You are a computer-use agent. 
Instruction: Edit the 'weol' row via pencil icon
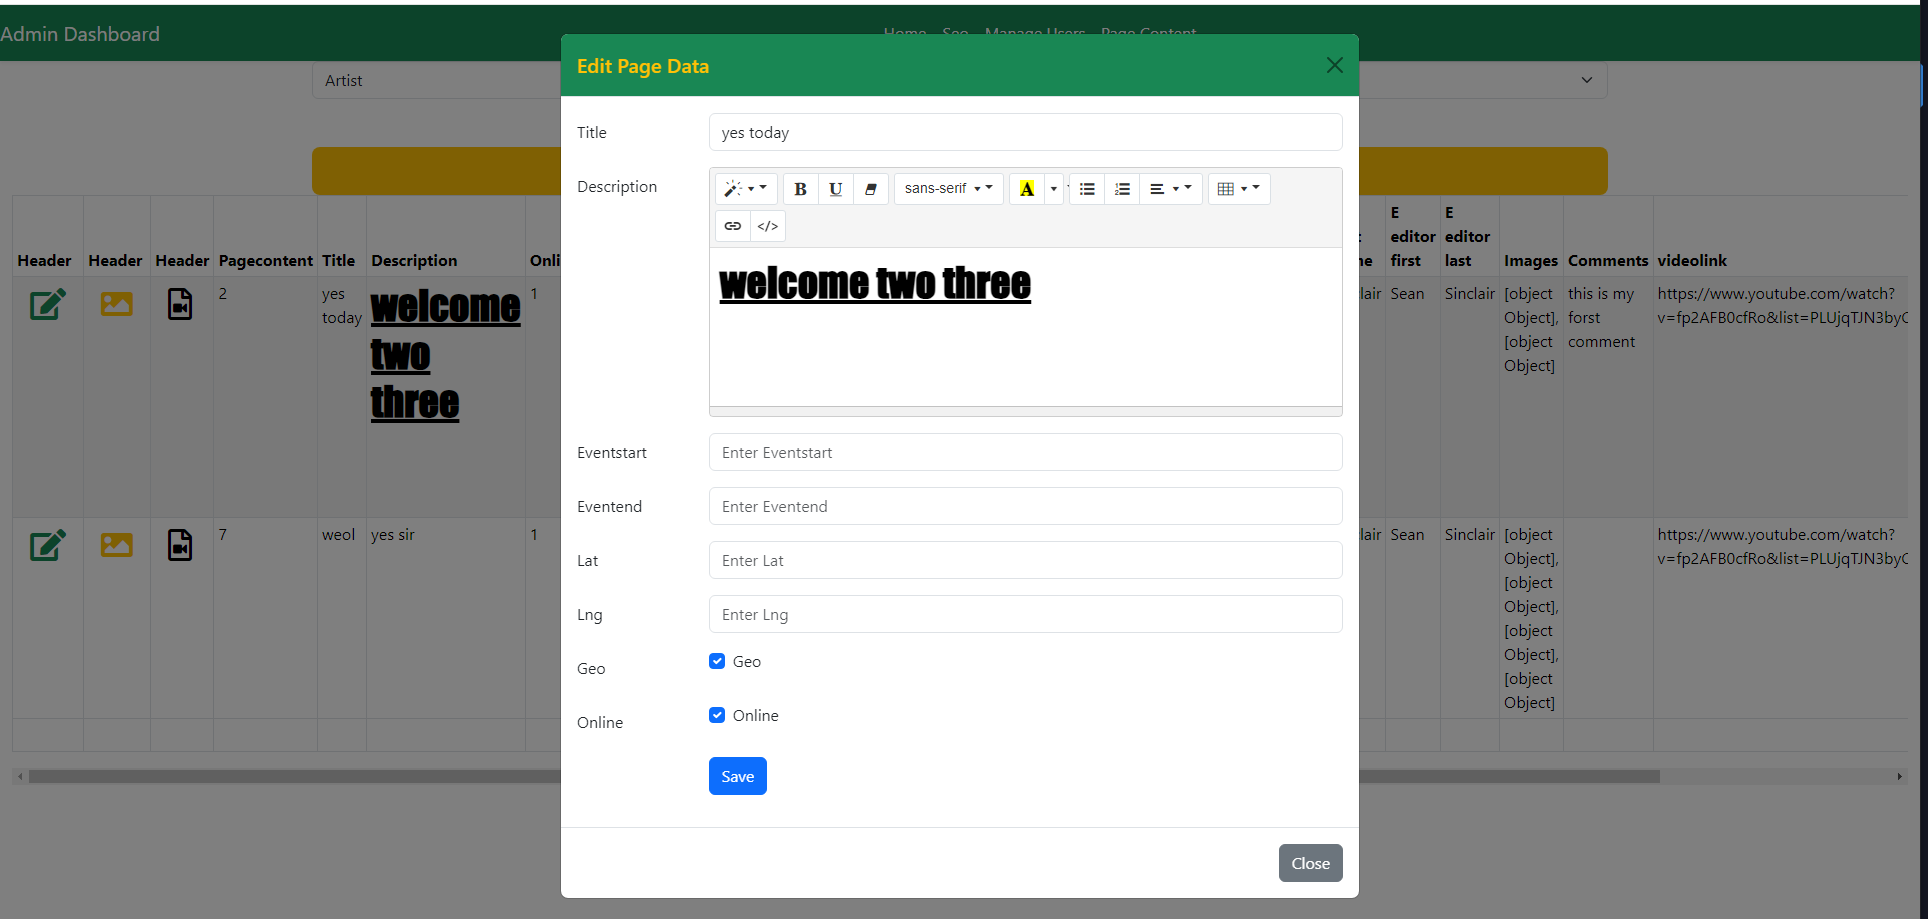(48, 545)
